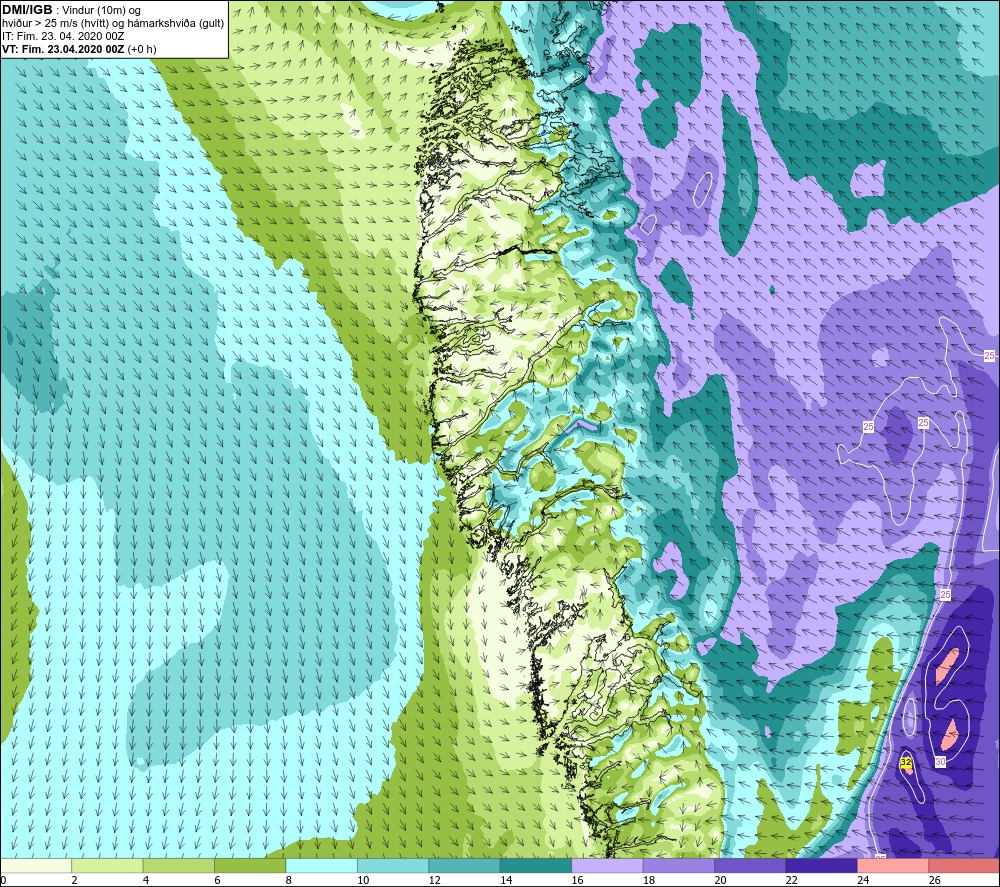Click the 20–22 m/s violet legend swatch
The width and height of the screenshot is (1000, 887).
point(750,865)
